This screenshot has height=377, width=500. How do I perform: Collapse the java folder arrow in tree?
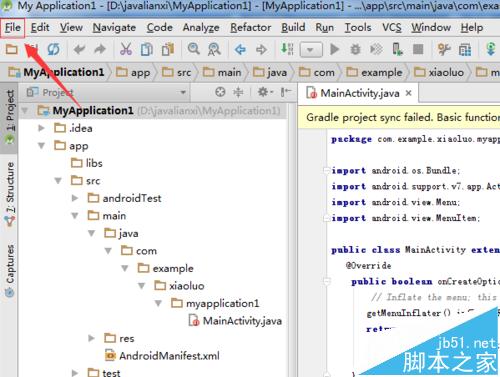click(x=91, y=233)
